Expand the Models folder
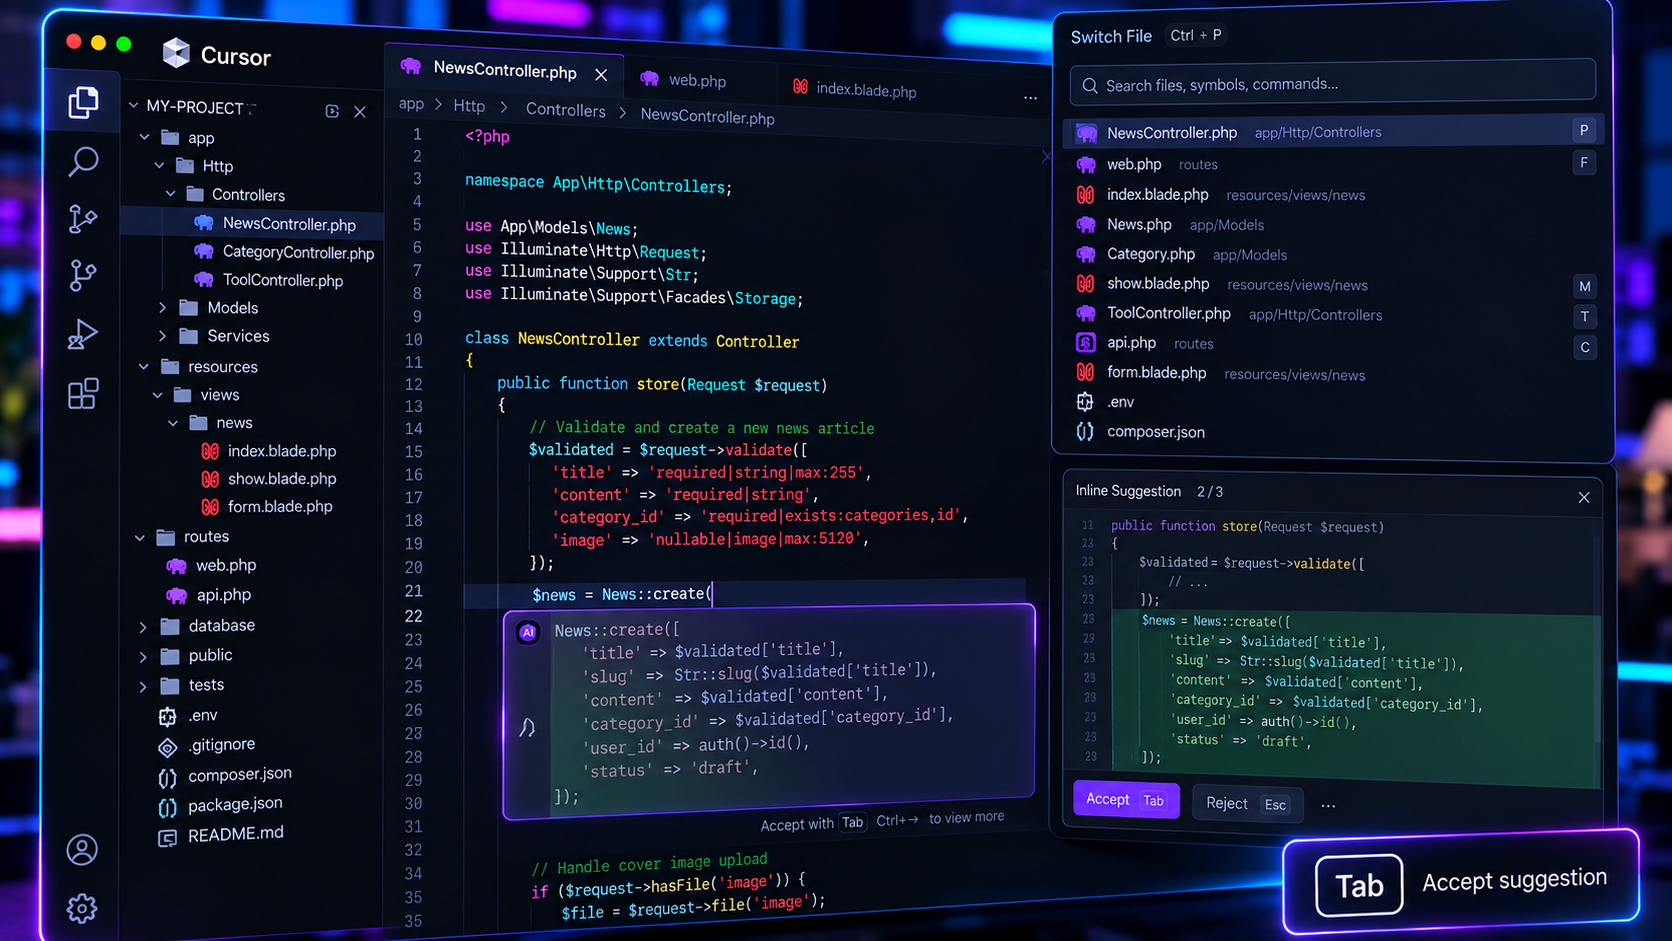This screenshot has height=941, width=1672. coord(163,308)
